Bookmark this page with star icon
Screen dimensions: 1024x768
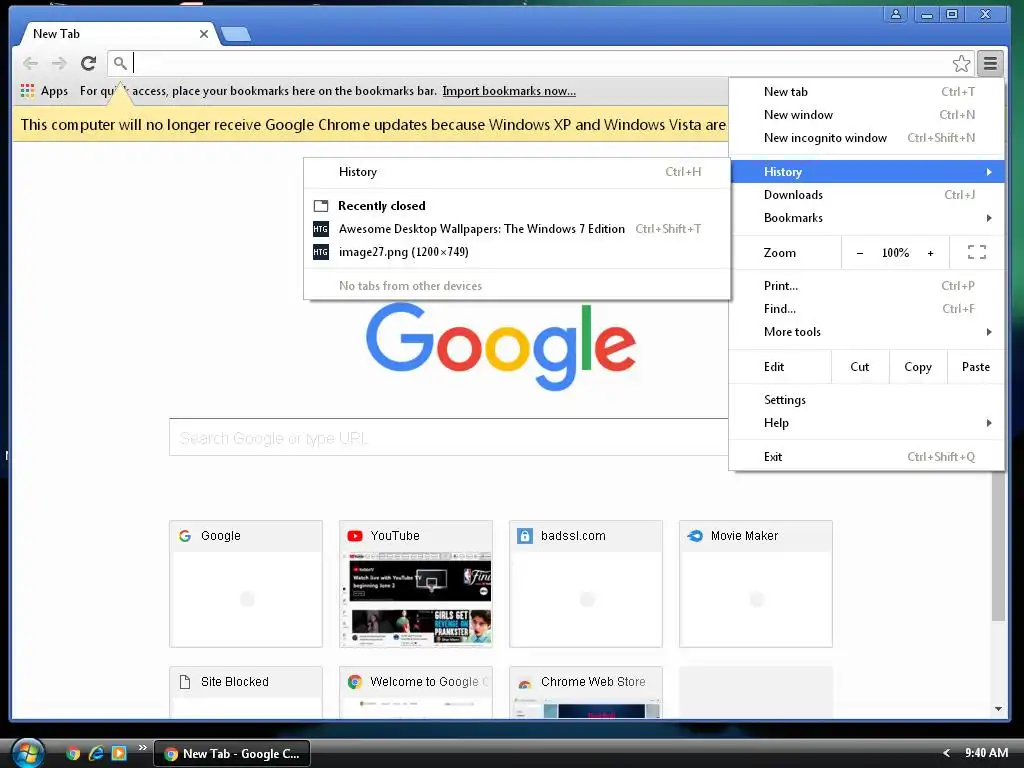coord(961,63)
